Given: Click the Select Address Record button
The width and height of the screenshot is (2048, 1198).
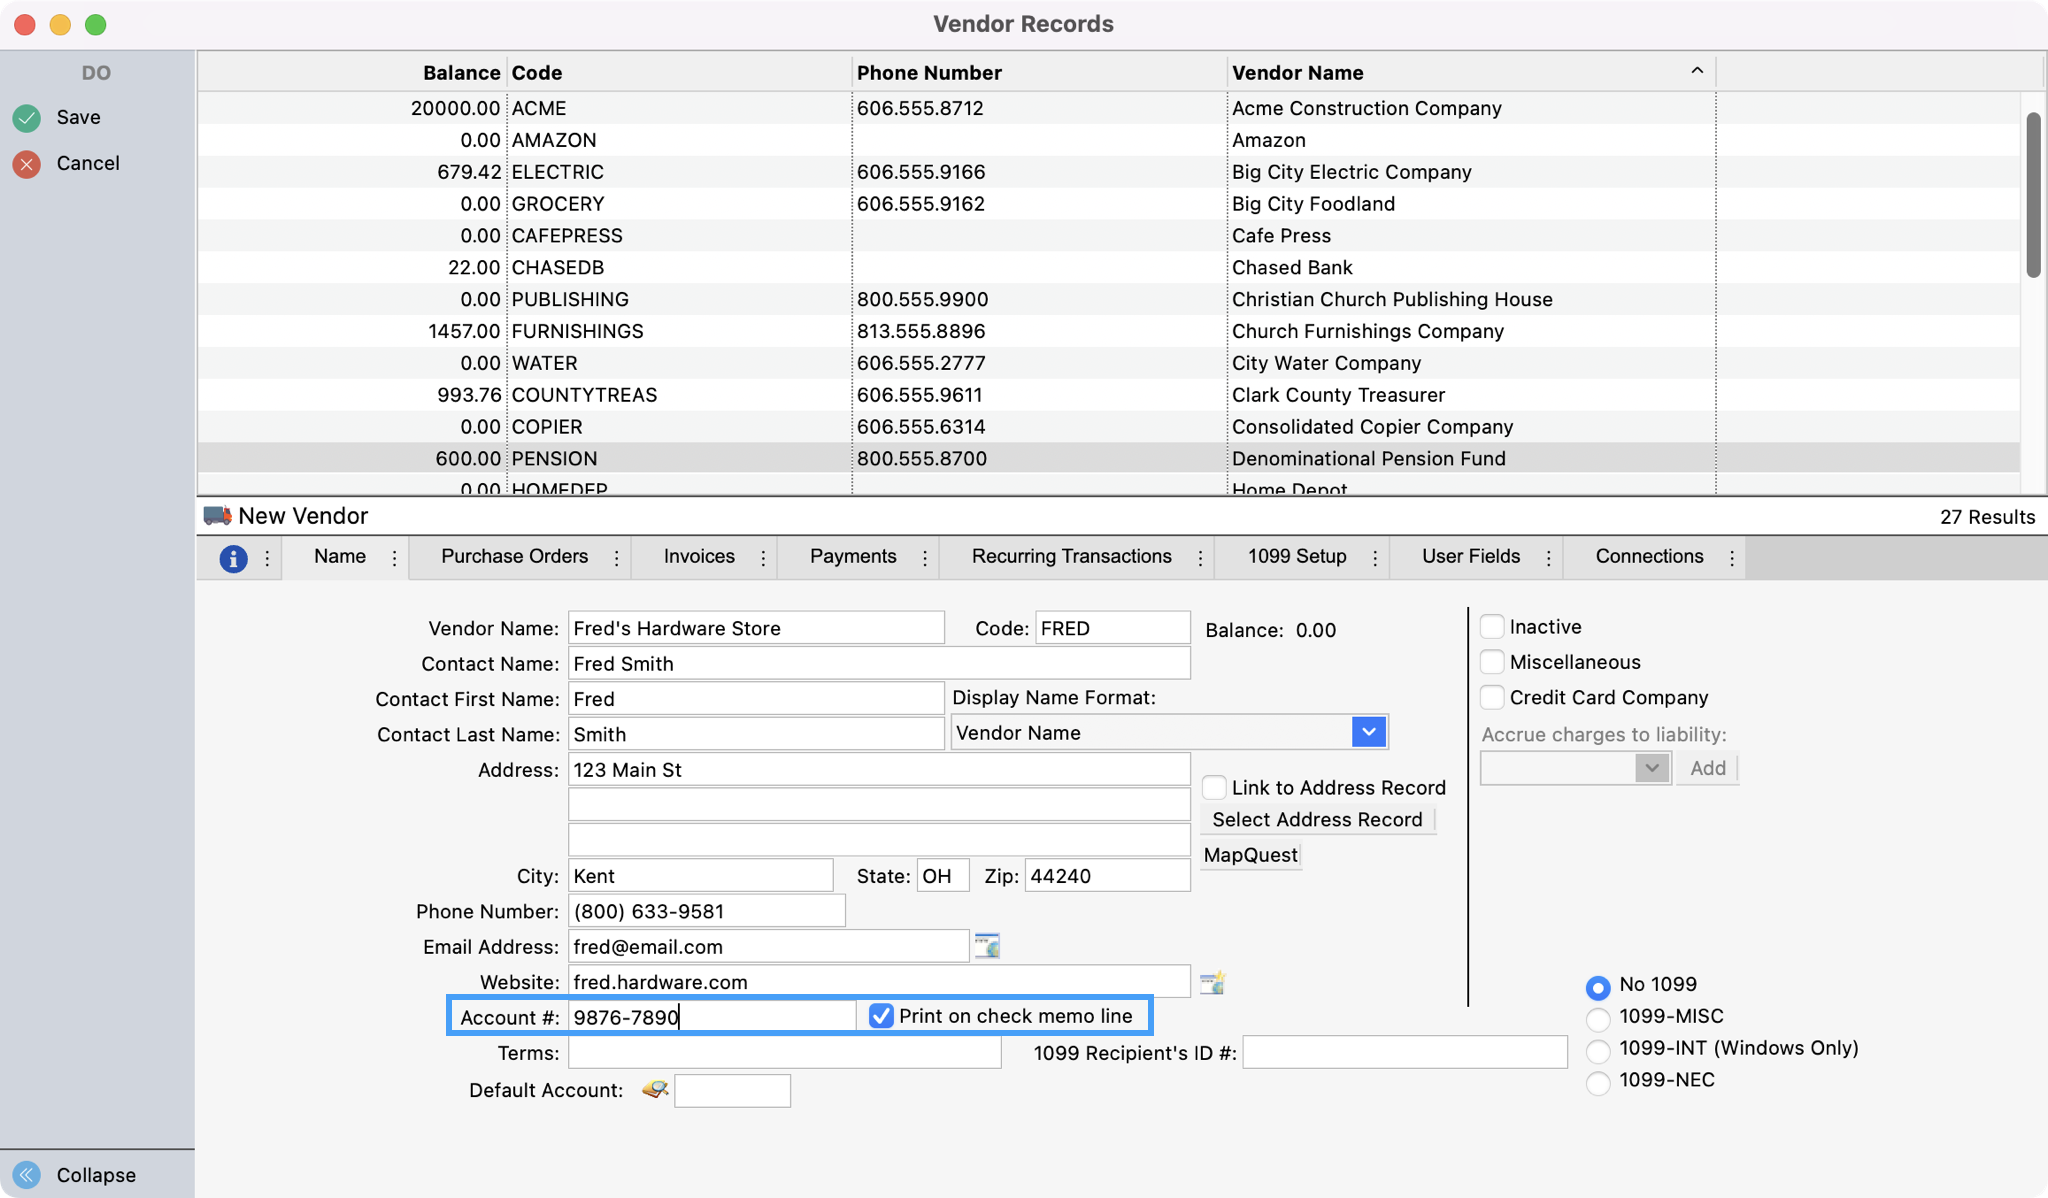Looking at the screenshot, I should coord(1317,820).
